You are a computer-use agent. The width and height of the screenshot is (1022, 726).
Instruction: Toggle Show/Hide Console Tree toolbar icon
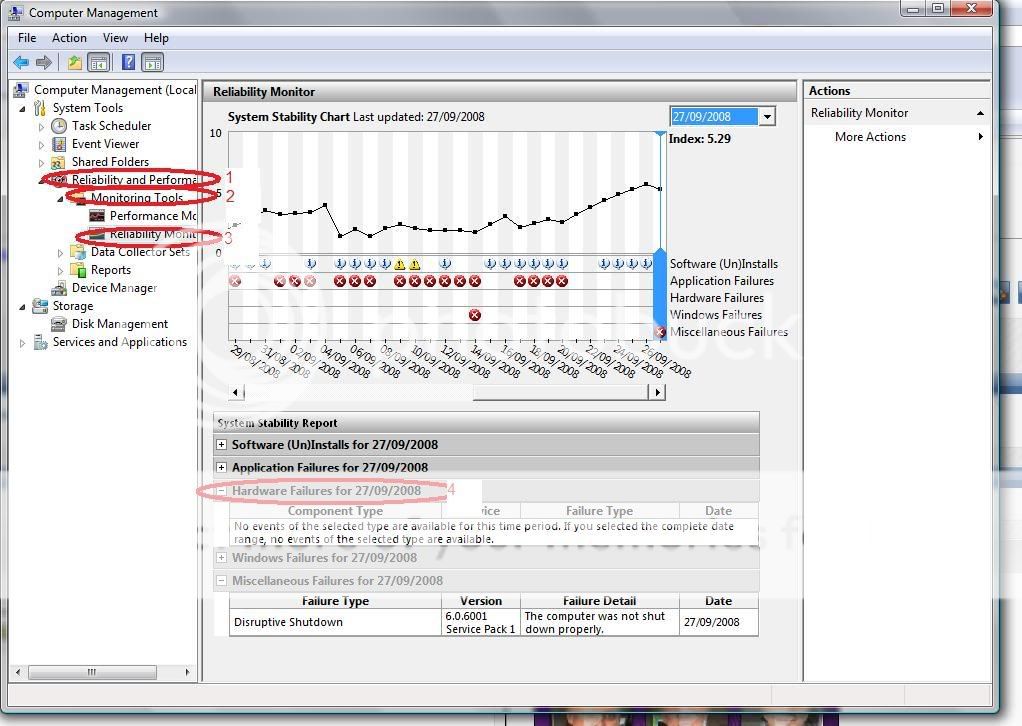coord(99,63)
